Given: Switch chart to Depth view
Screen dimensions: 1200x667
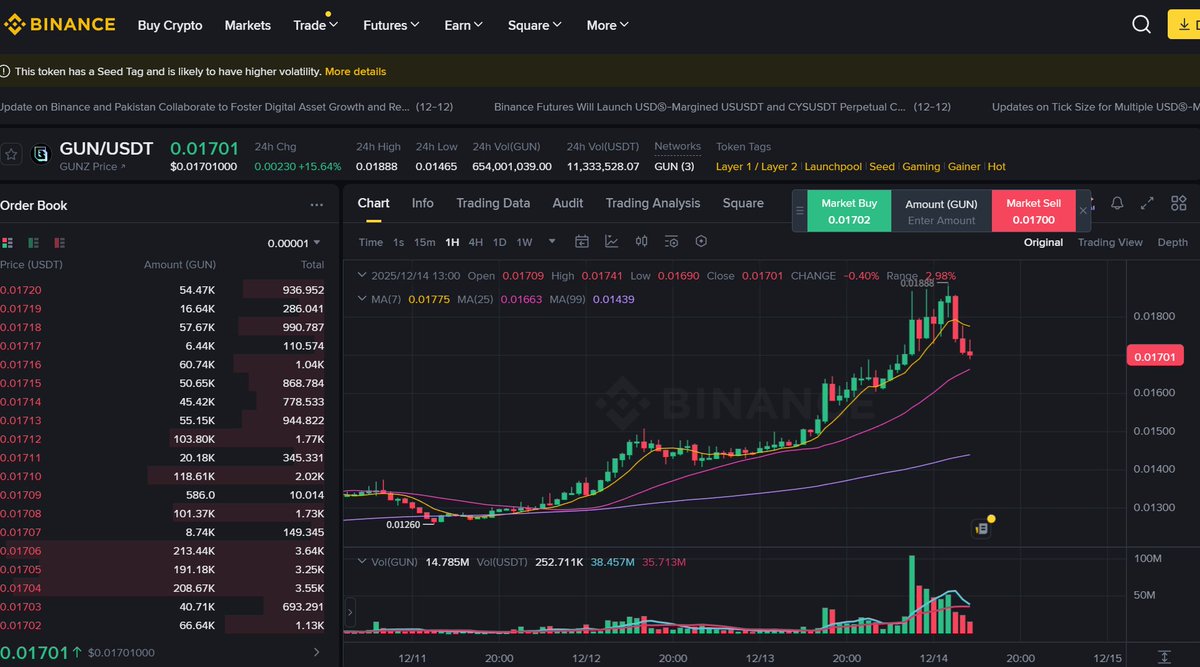Looking at the screenshot, I should 1173,242.
